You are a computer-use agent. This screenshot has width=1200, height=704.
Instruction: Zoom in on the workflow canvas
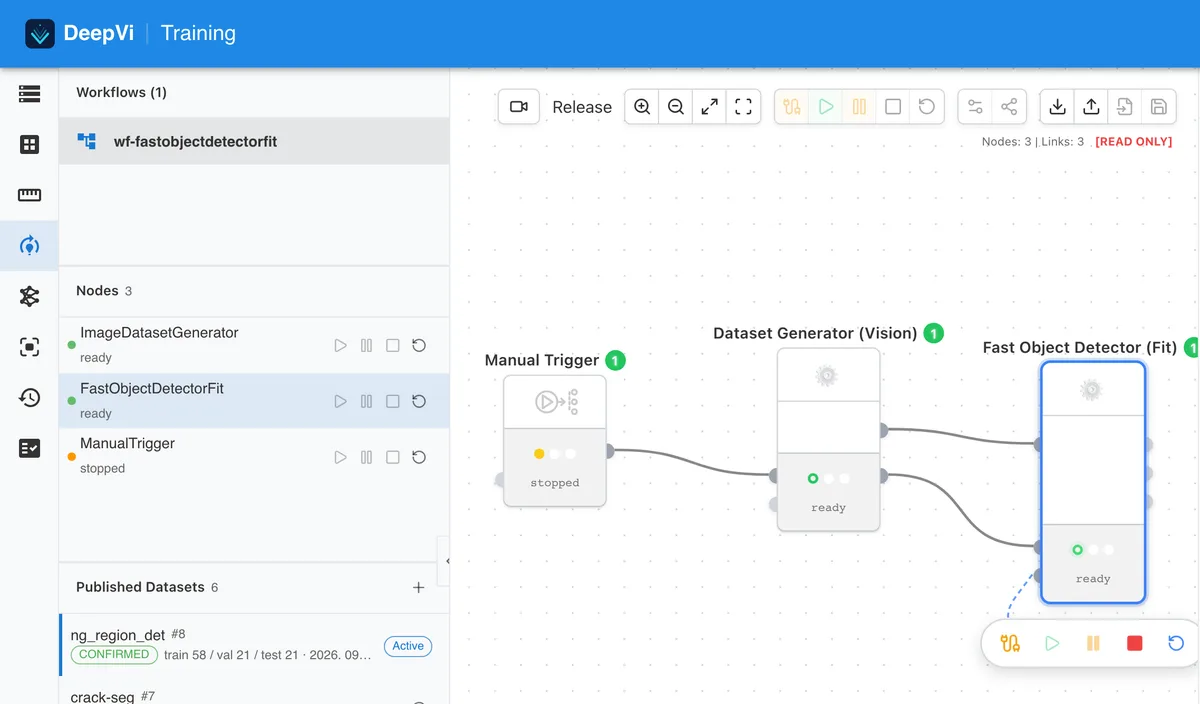[x=642, y=107]
